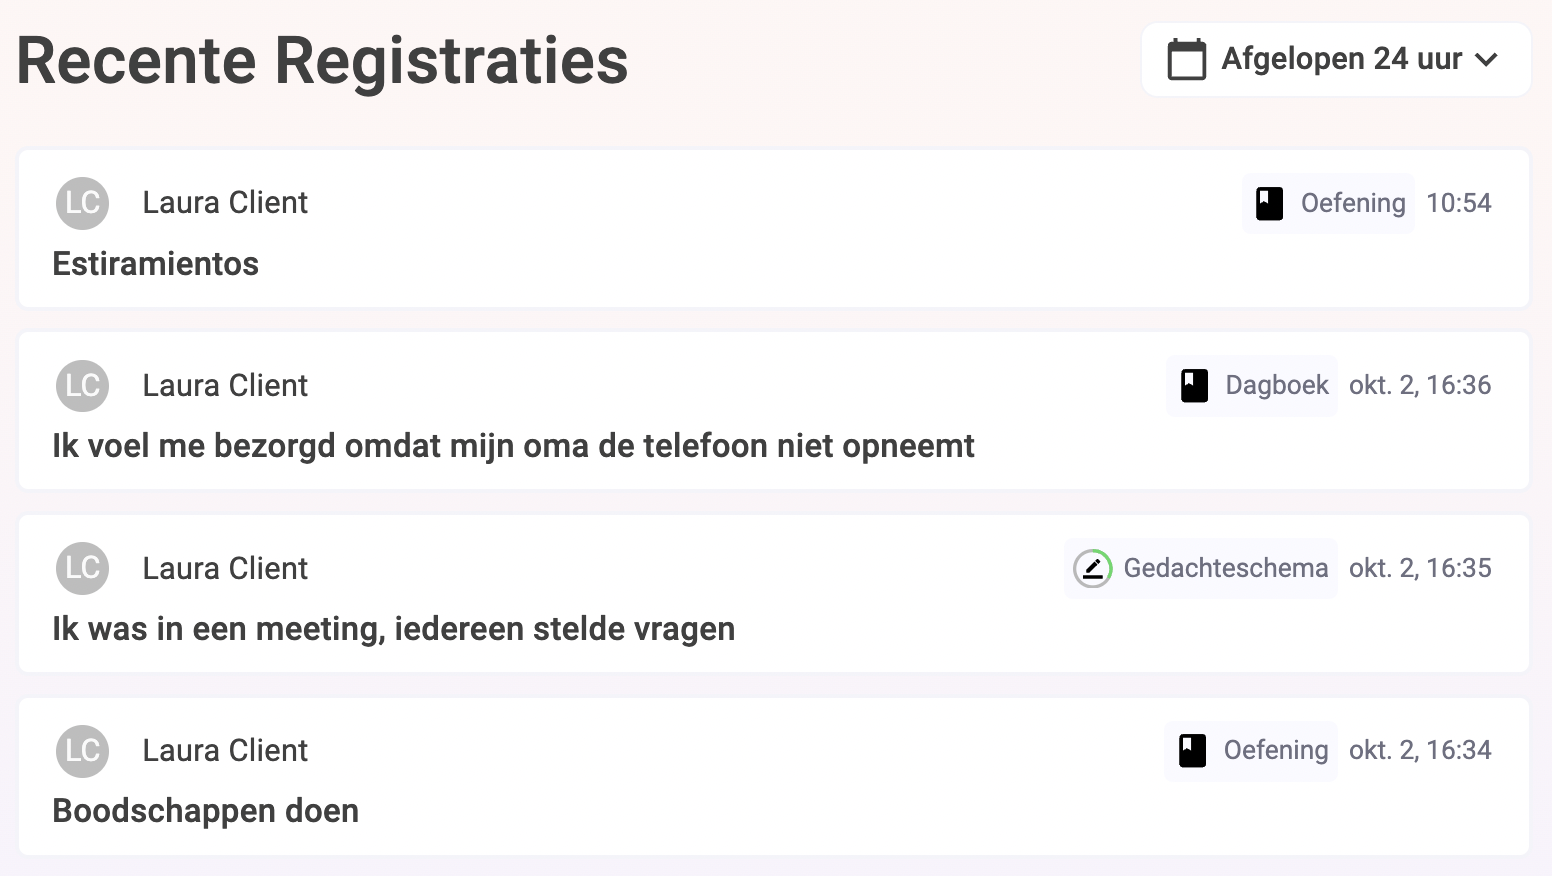Click LC avatar on the oma telefoon diary entry
Screen dimensions: 1552x876
(82, 386)
